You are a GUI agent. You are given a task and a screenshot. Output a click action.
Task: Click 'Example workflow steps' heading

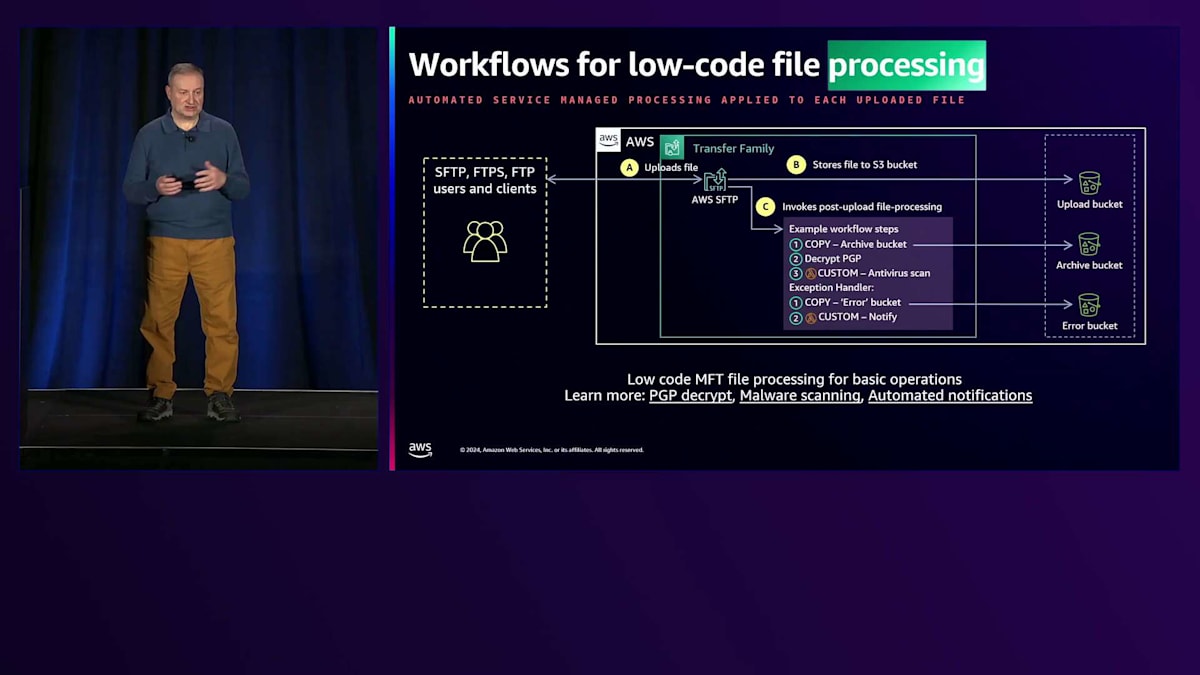pyautogui.click(x=843, y=229)
